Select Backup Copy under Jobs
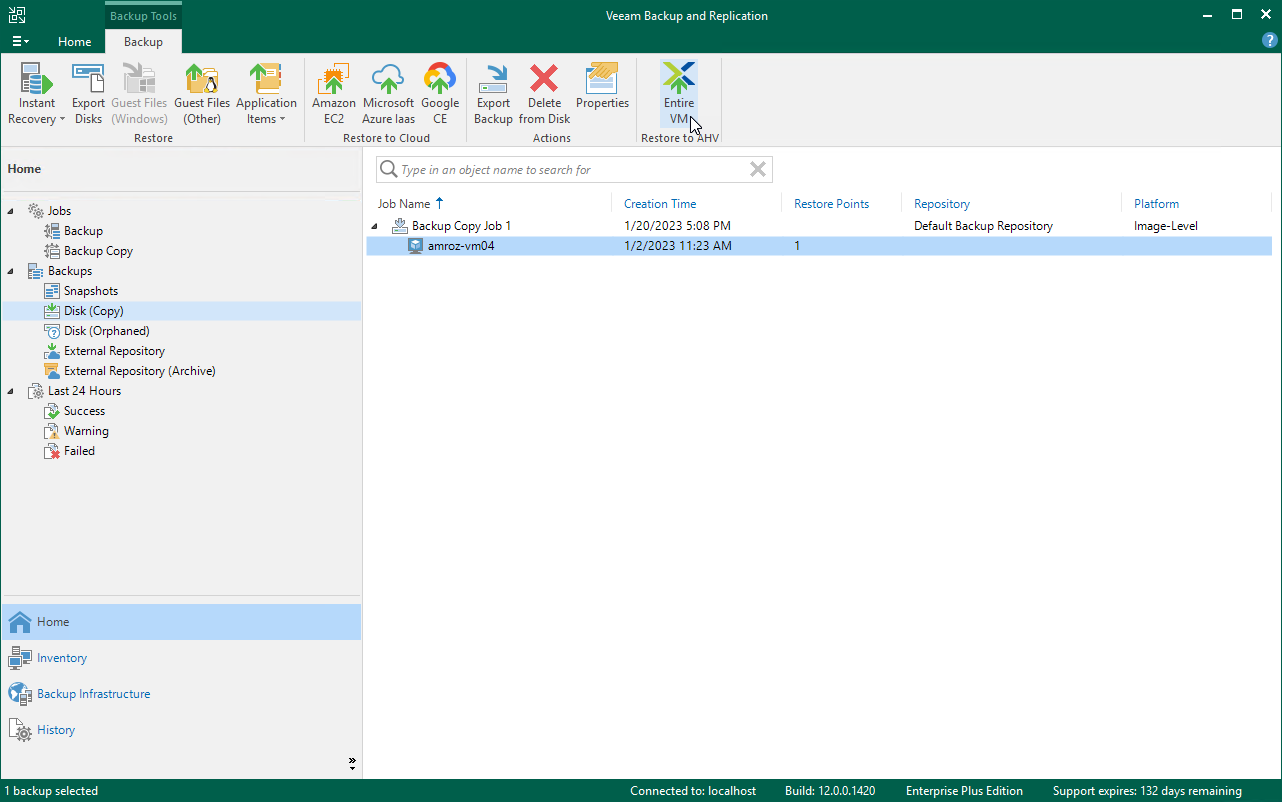The width and height of the screenshot is (1282, 802). tap(98, 251)
